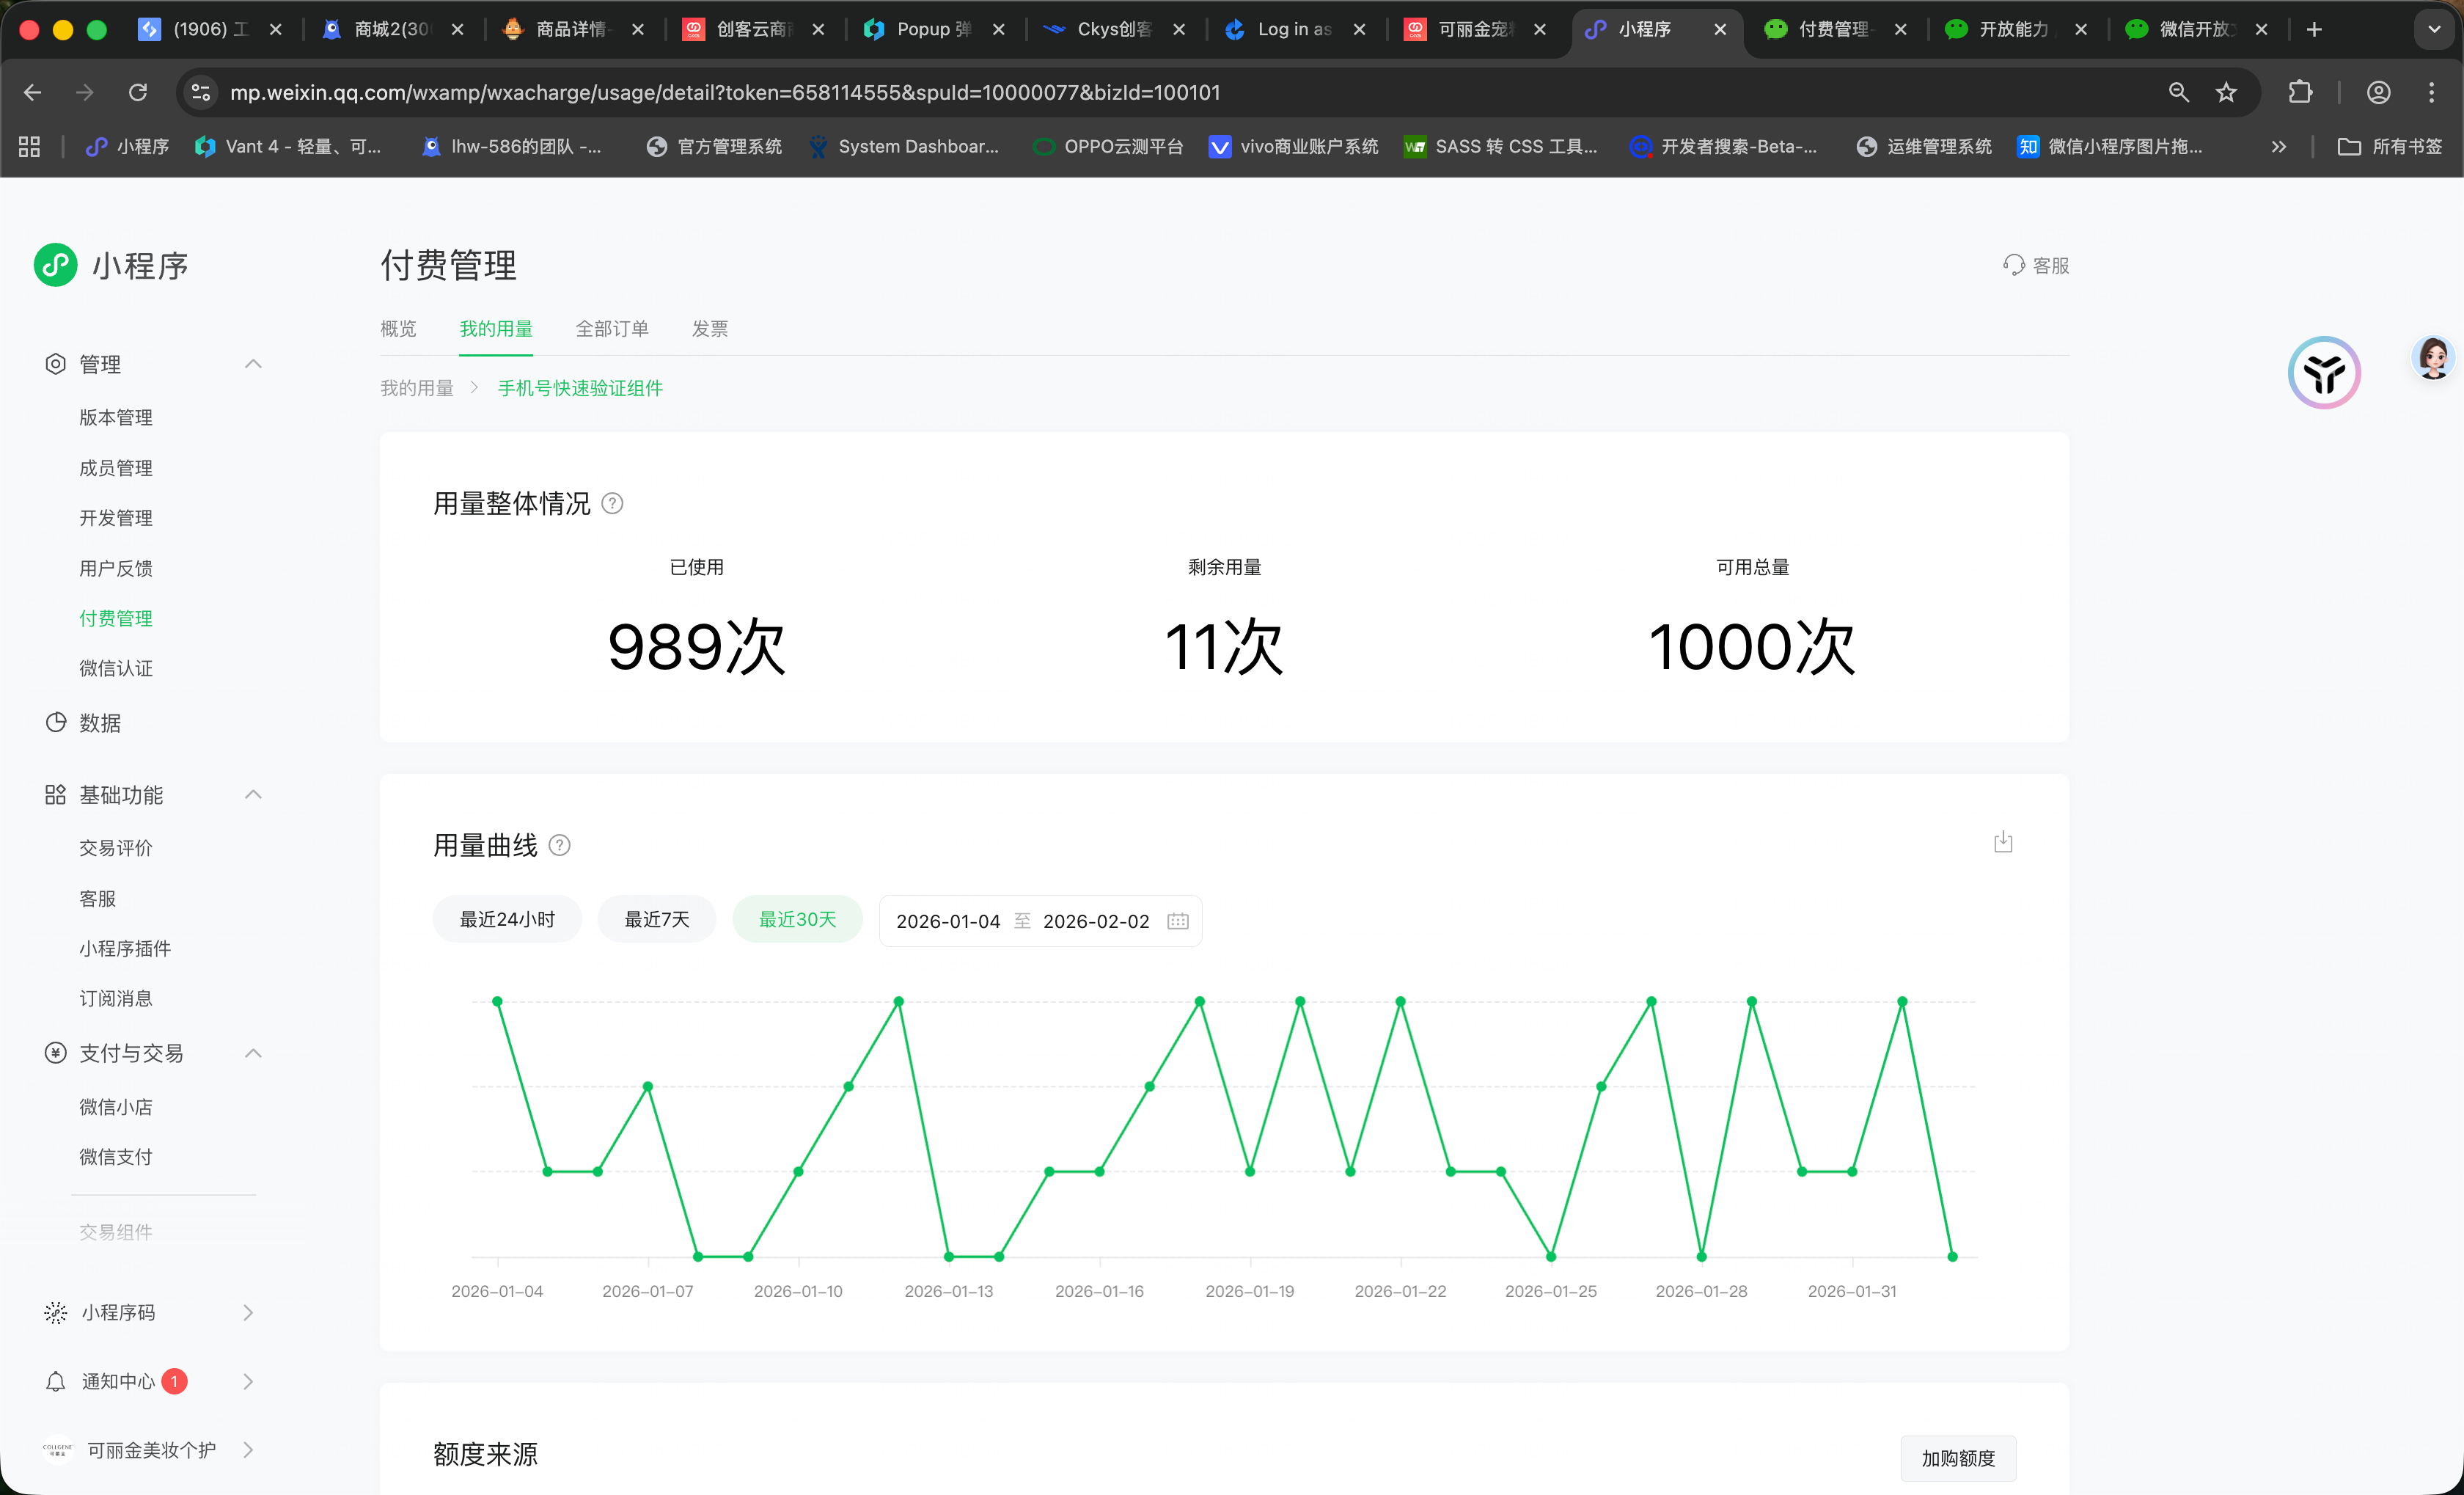Bookmark this page with the star icon
2464x1495 pixels.
[x=2225, y=92]
